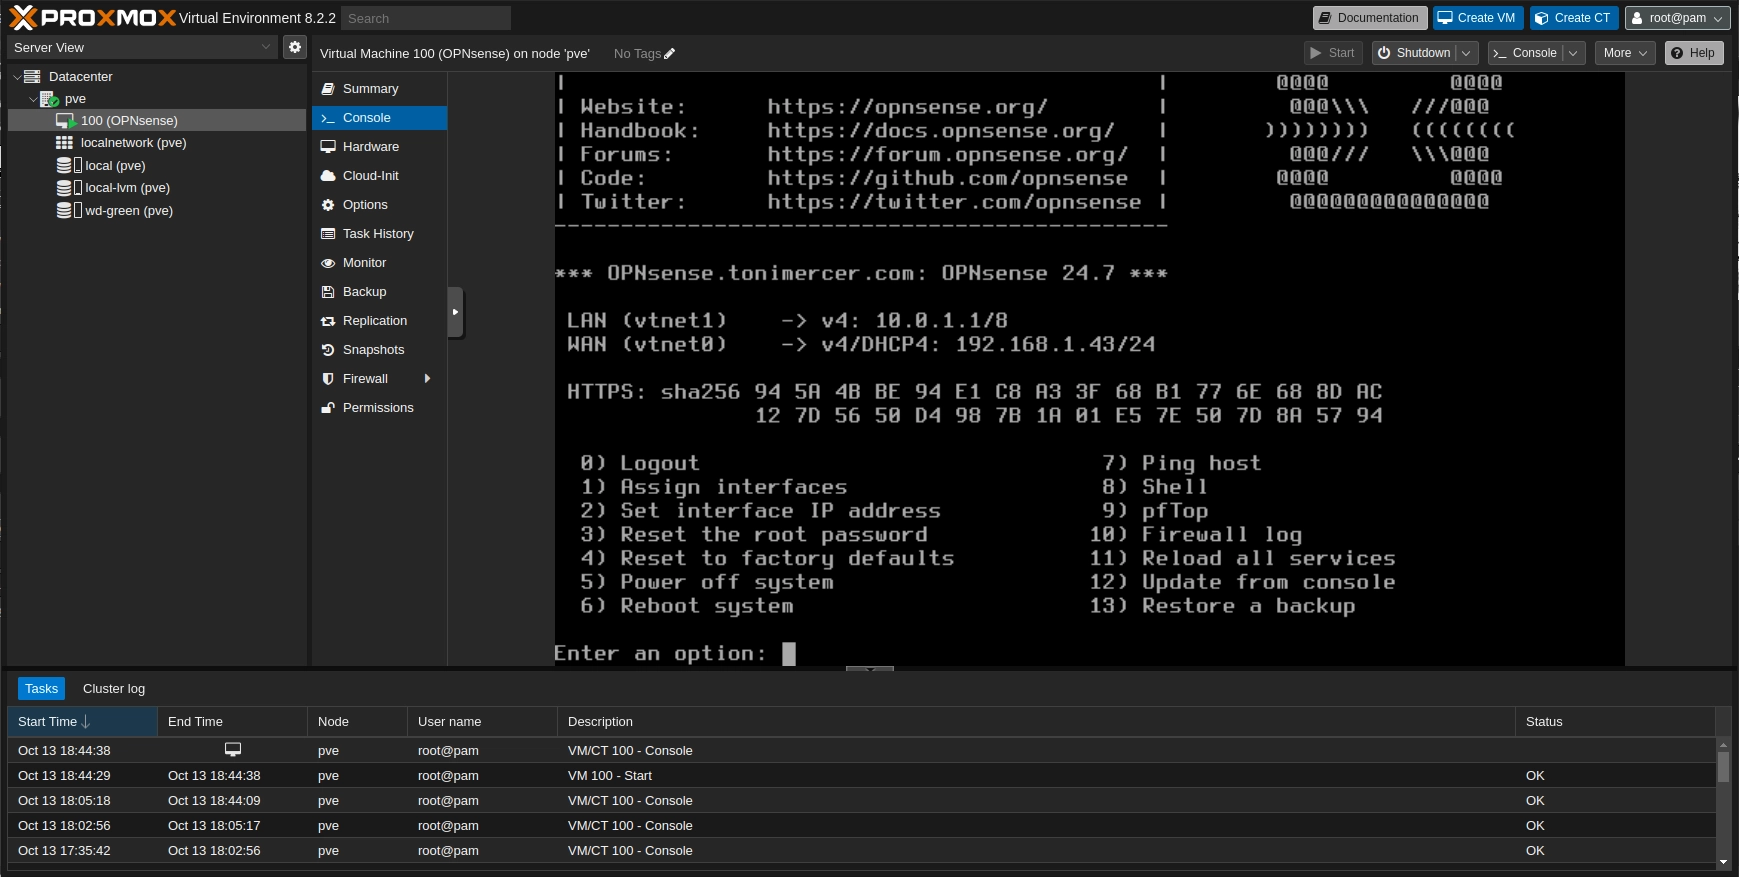The height and width of the screenshot is (877, 1739).
Task: Click the Help button label
Action: click(1702, 53)
